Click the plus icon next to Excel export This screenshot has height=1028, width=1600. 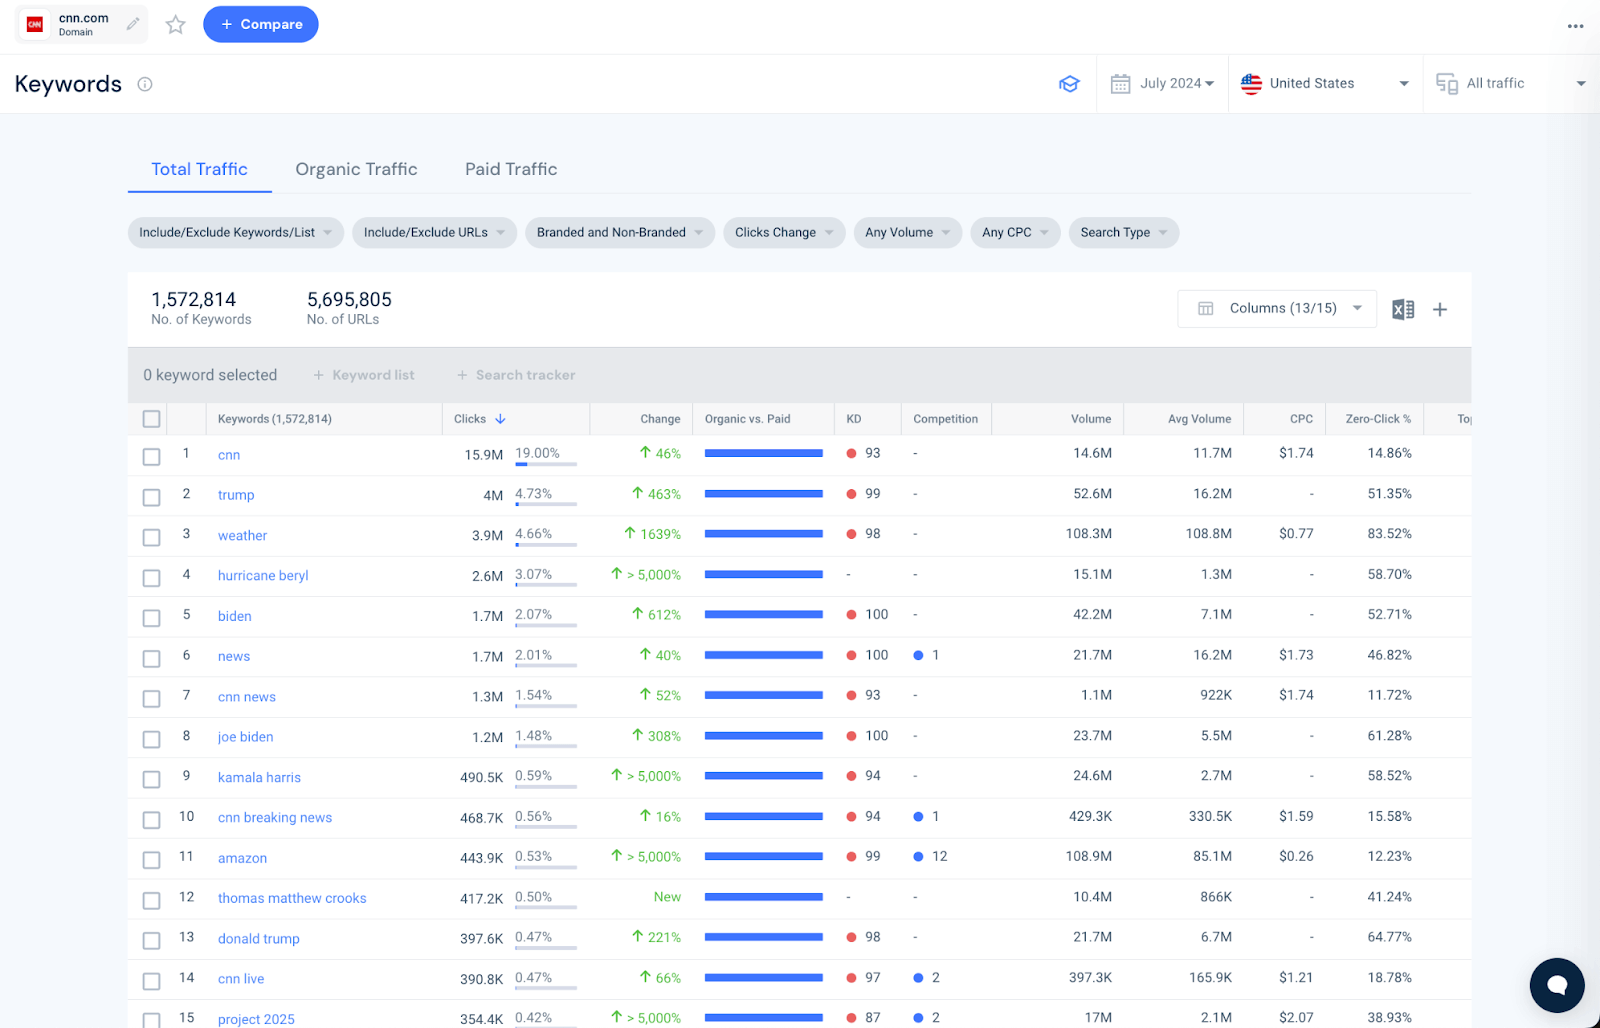pos(1440,310)
